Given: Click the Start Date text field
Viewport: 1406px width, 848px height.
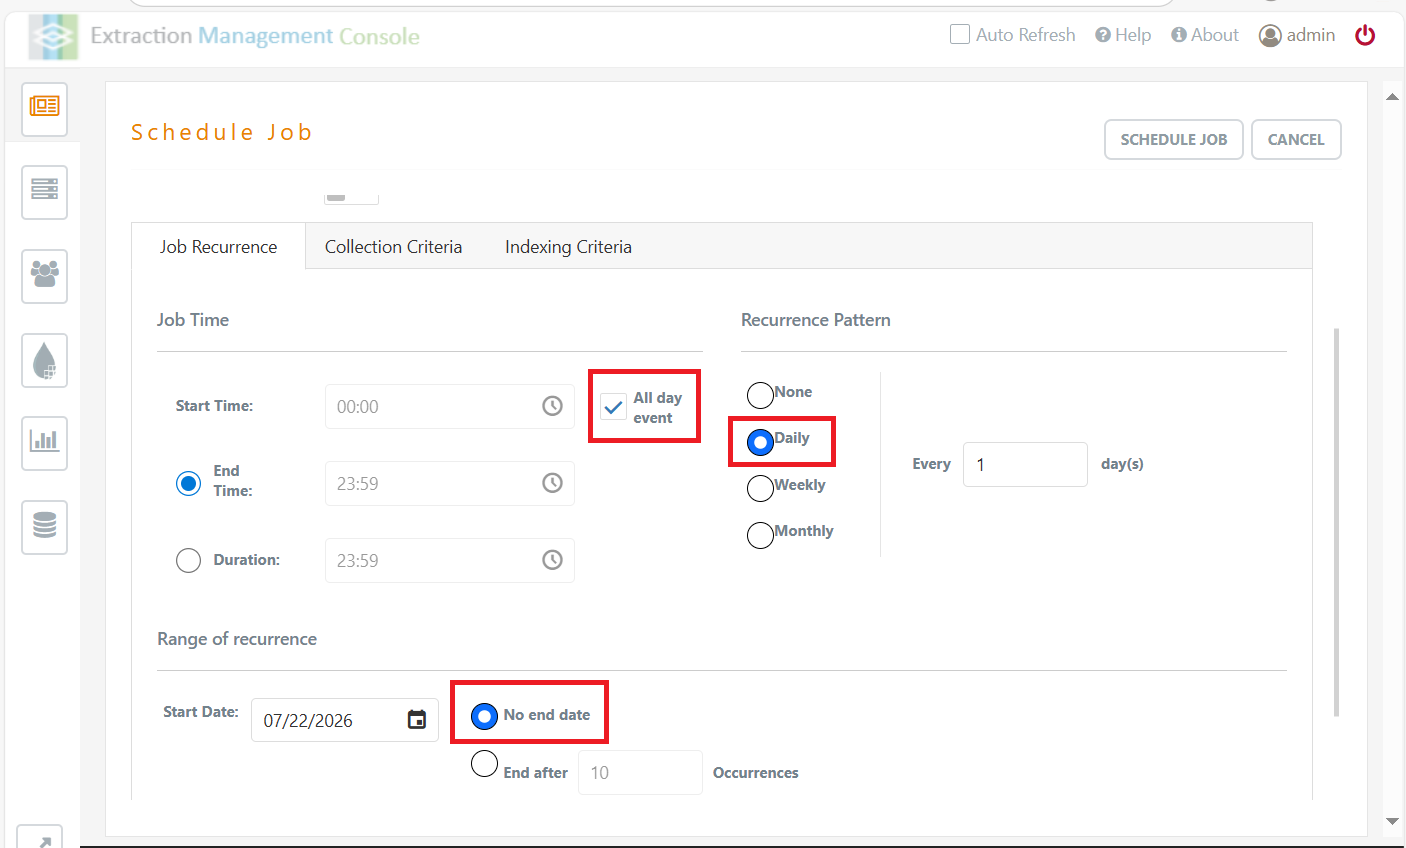Looking at the screenshot, I should tap(345, 720).
